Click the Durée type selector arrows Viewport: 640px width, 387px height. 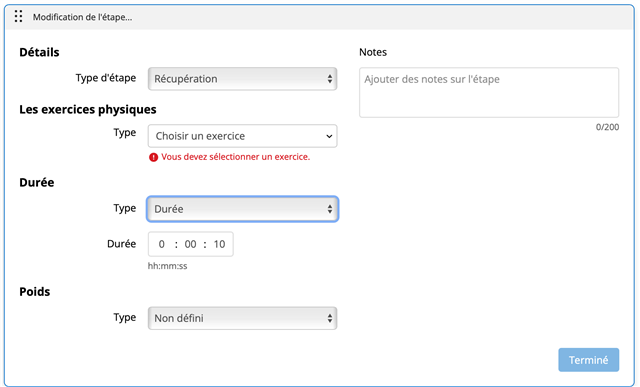click(329, 209)
